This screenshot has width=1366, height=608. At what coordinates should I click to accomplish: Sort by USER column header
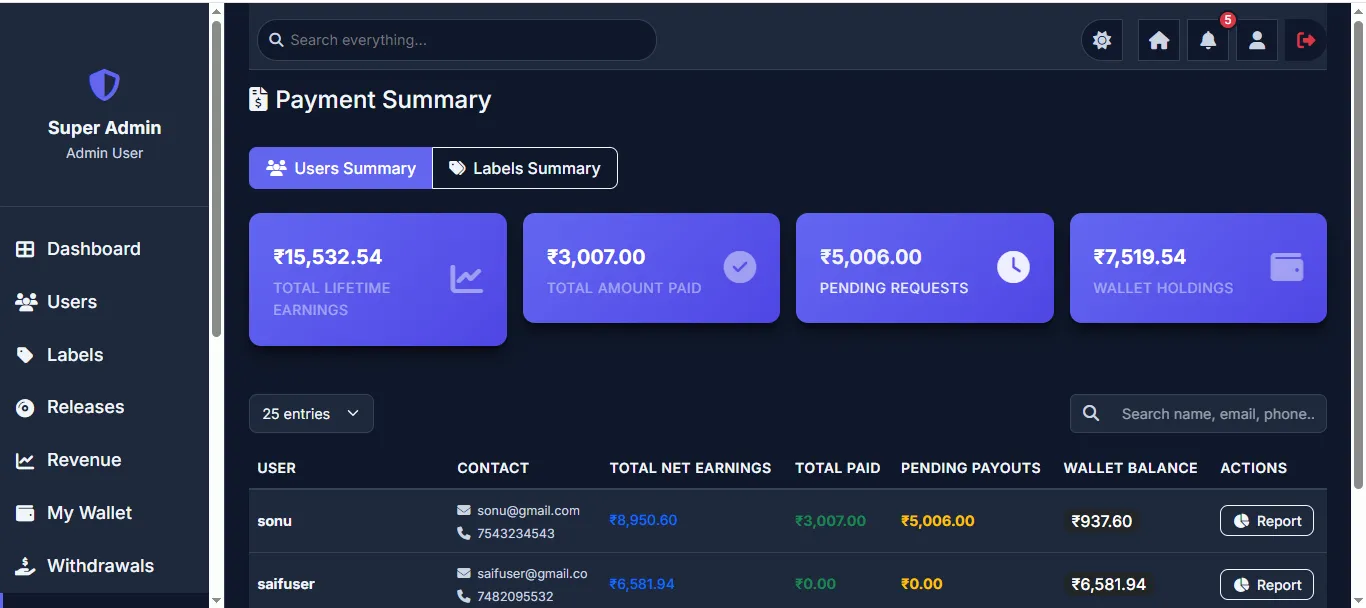(x=277, y=468)
